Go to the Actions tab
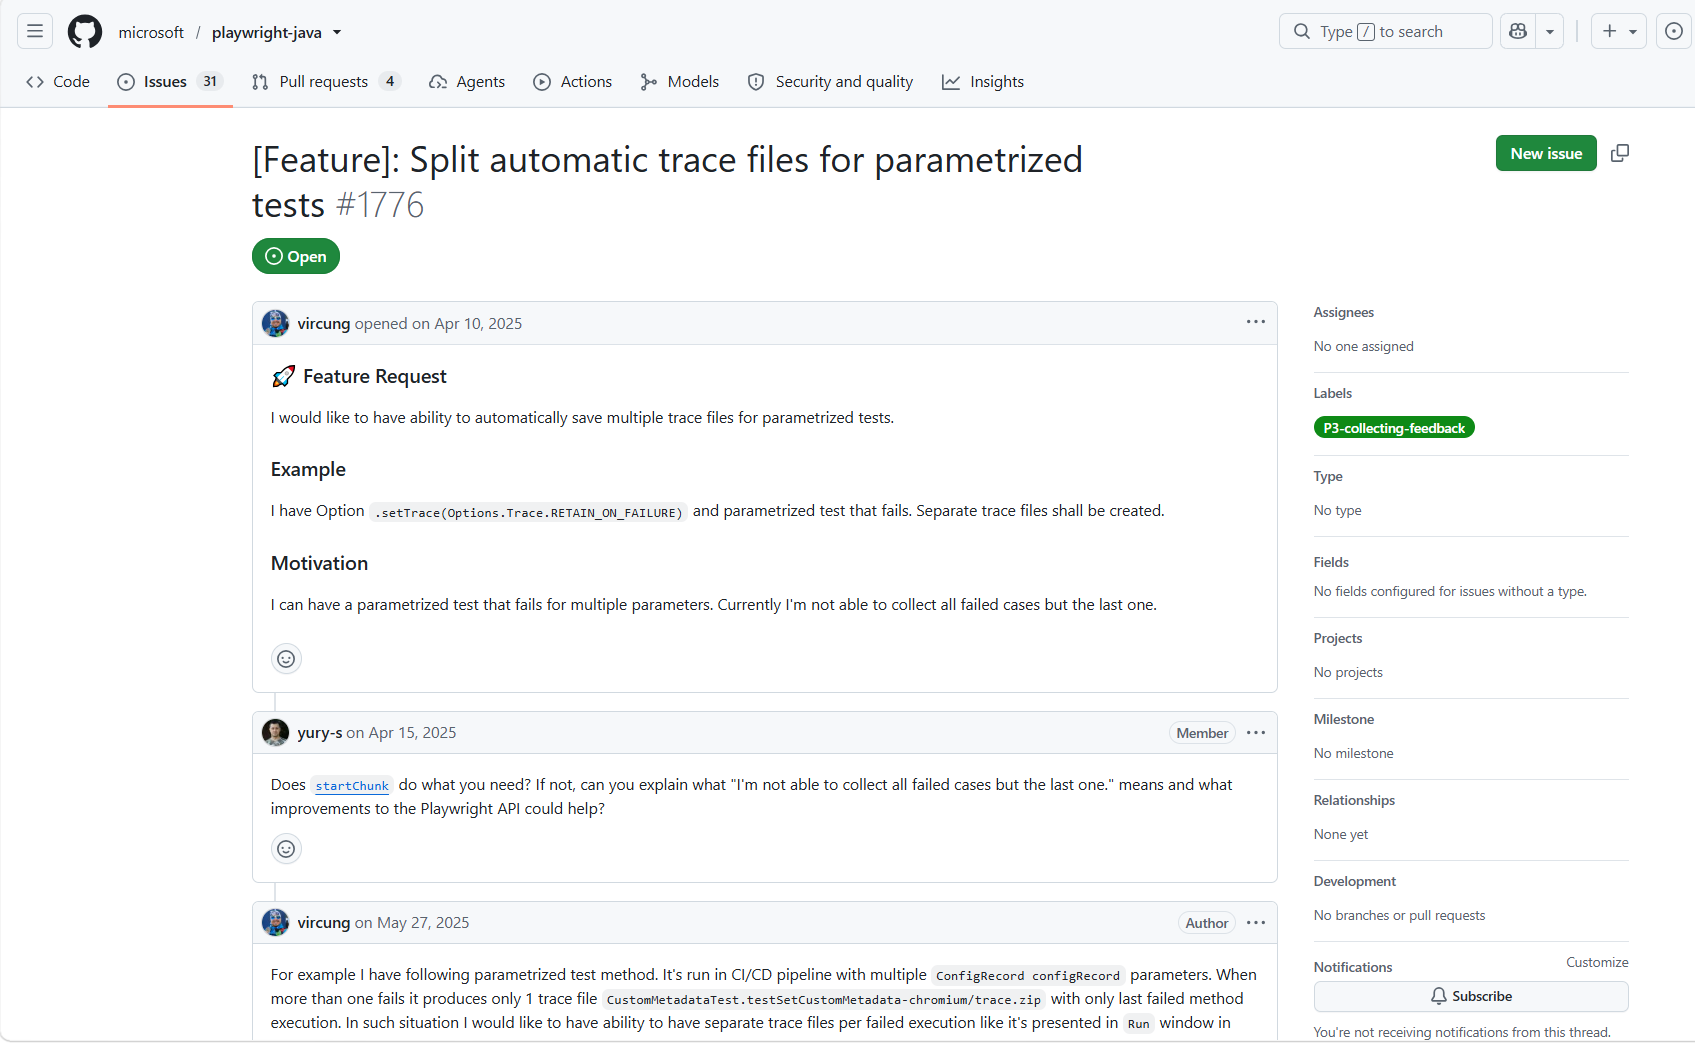The image size is (1695, 1045). pyautogui.click(x=573, y=82)
